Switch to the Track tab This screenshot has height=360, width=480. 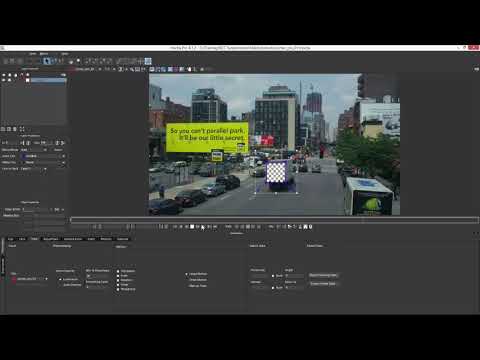34,239
